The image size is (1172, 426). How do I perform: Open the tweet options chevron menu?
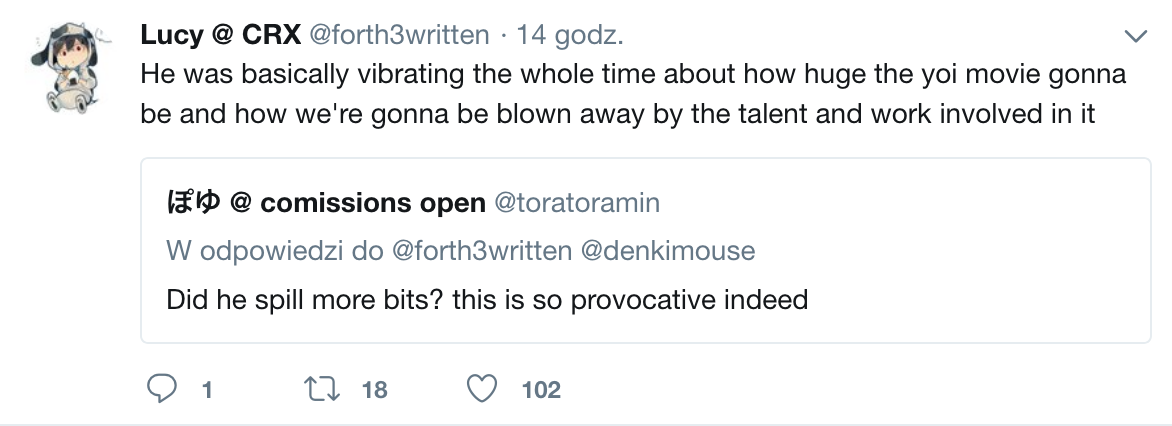1136,37
